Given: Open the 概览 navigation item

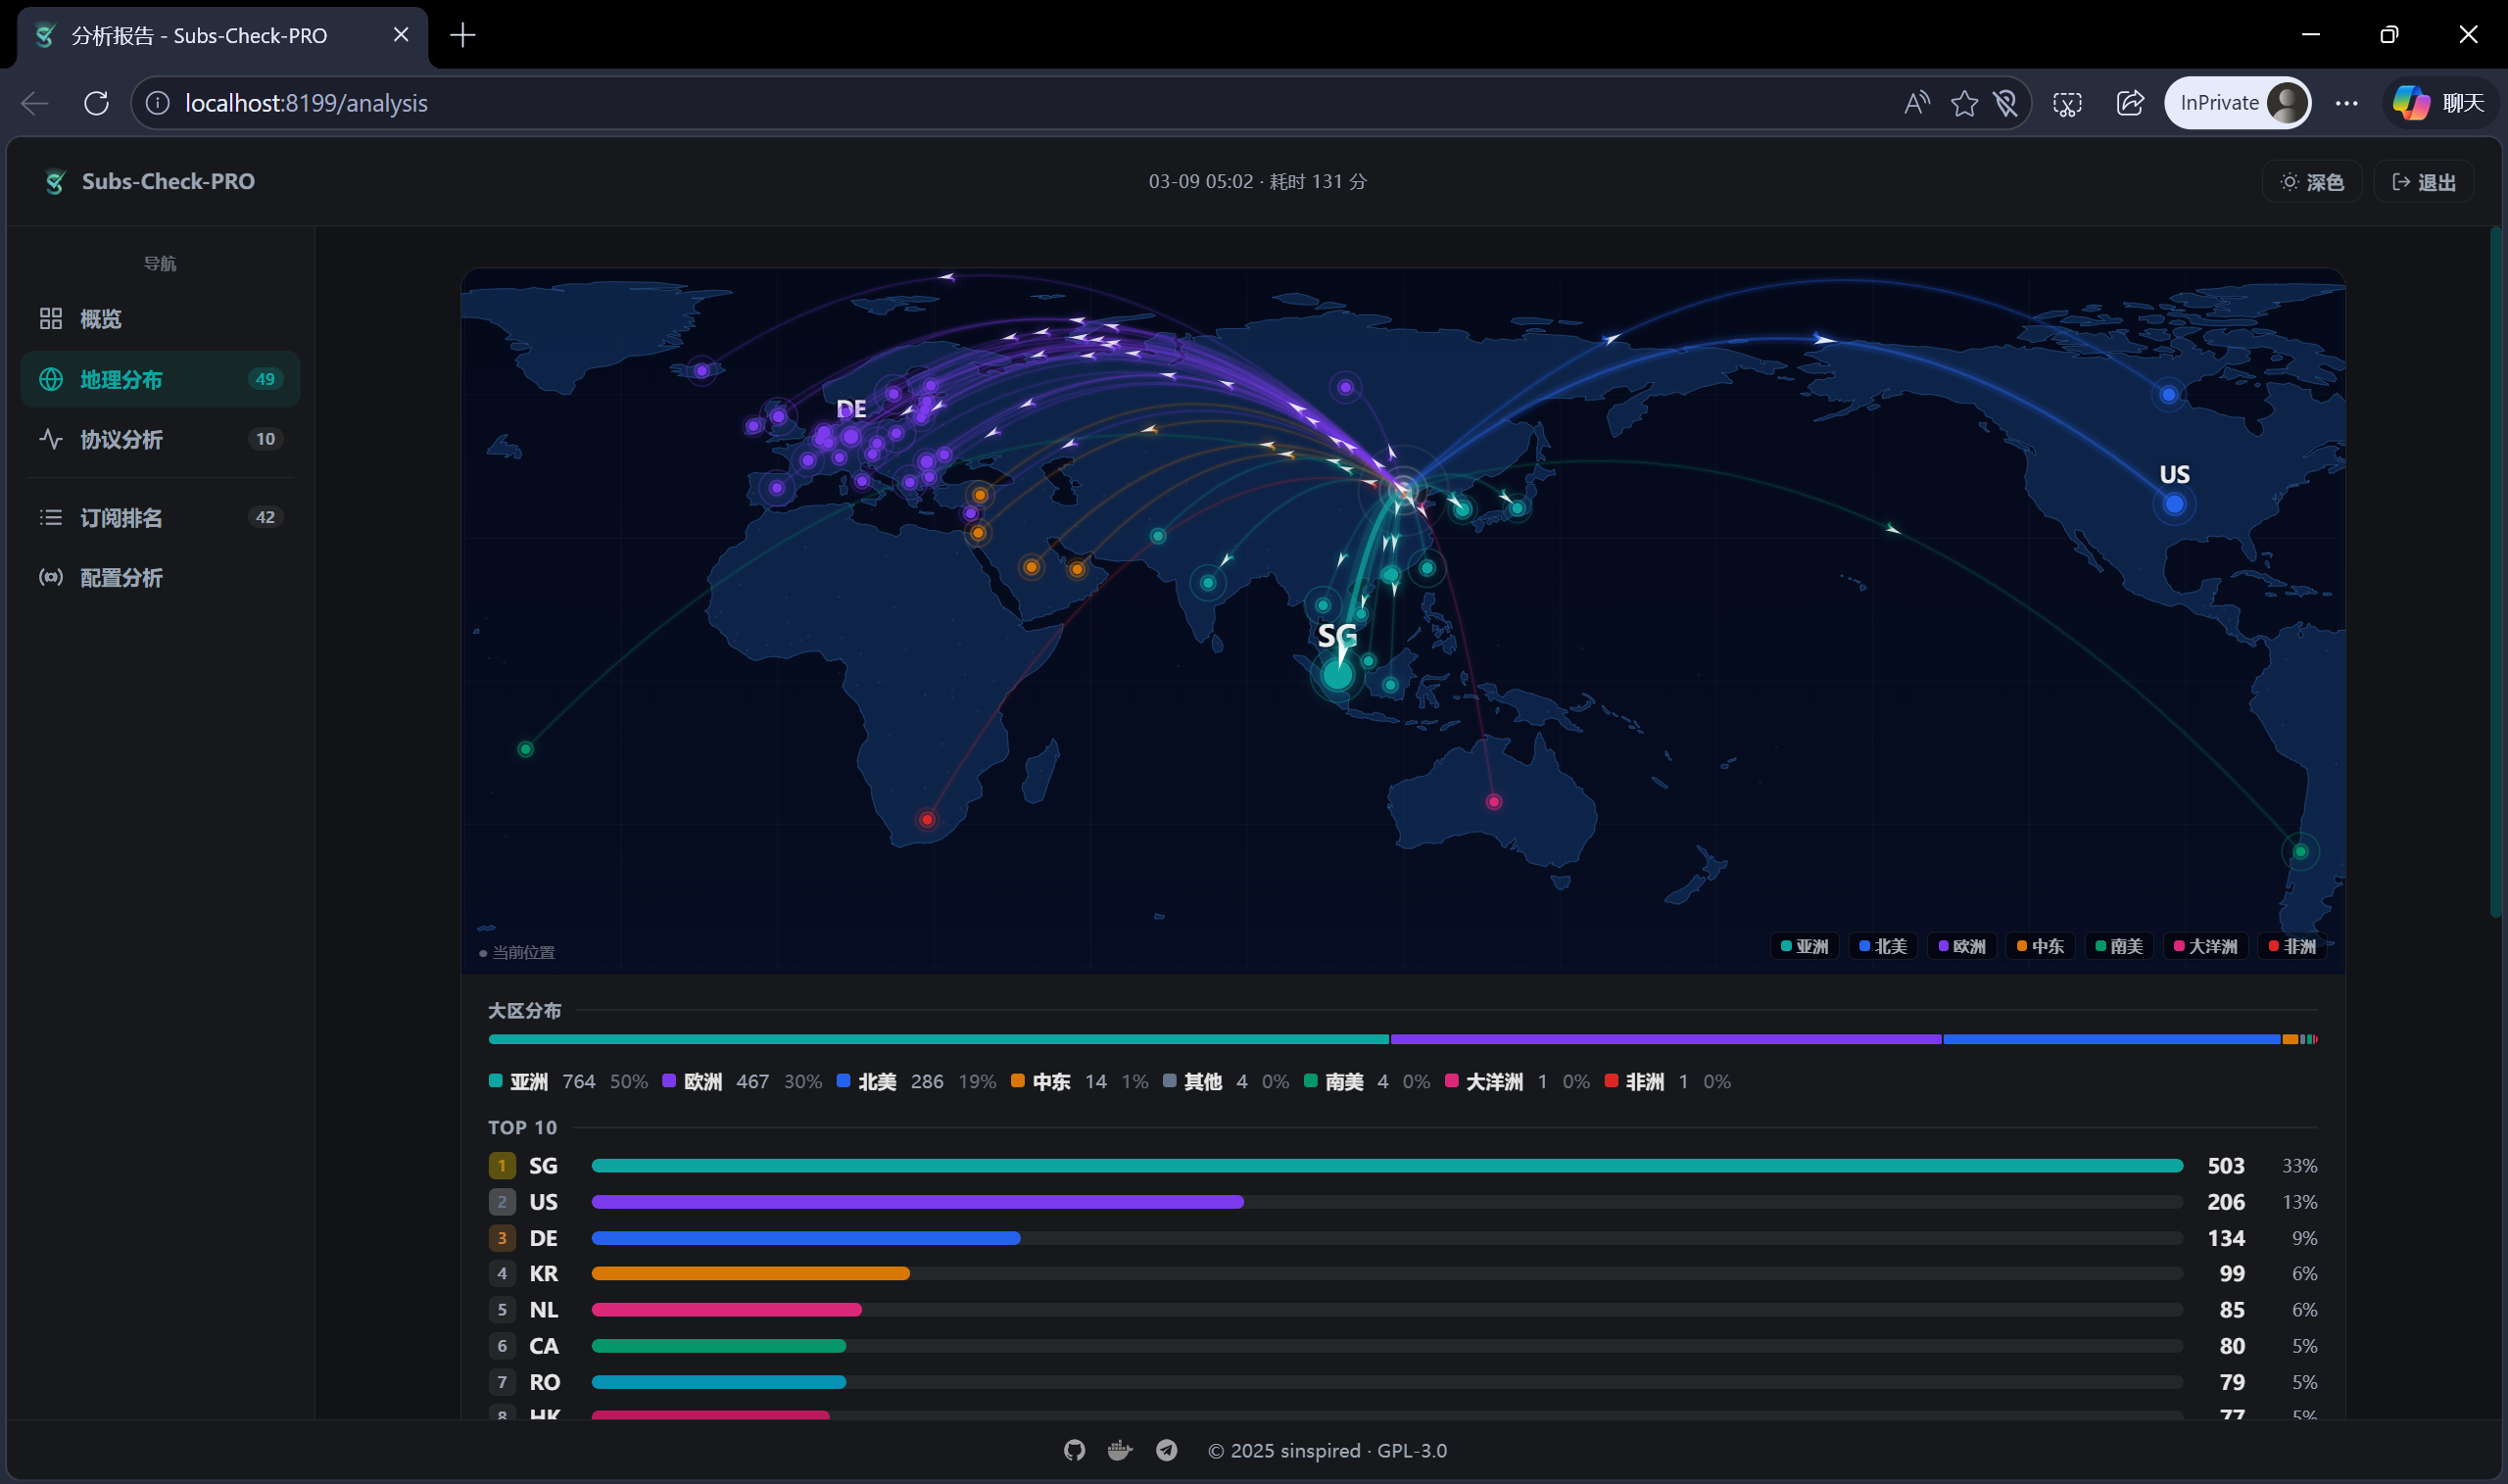Looking at the screenshot, I should 100,319.
